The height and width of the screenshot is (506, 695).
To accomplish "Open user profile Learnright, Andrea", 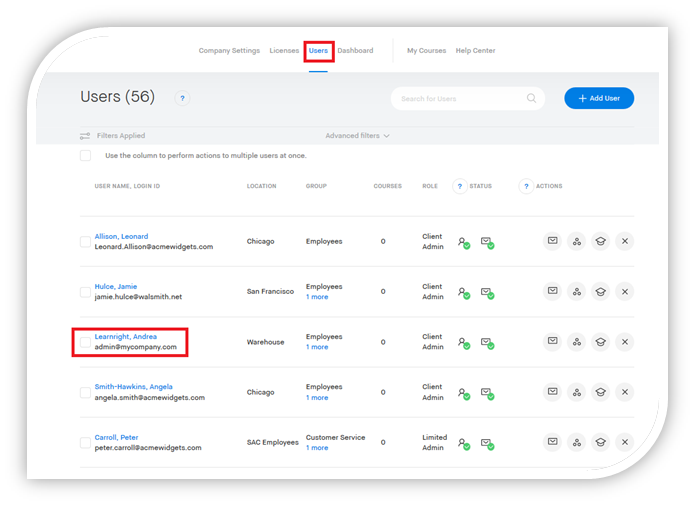I will 125,336.
